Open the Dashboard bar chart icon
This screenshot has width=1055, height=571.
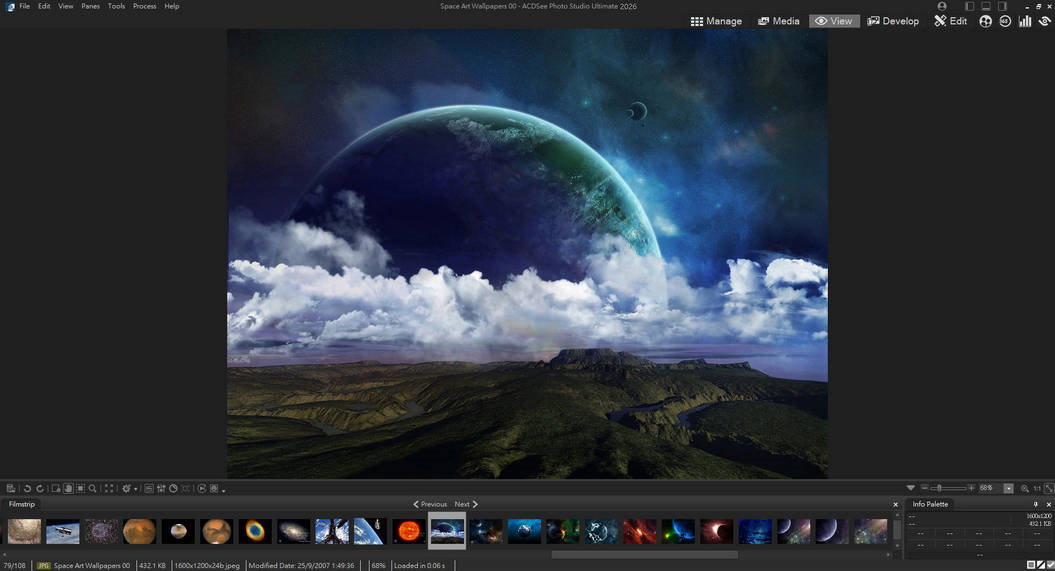point(1025,21)
